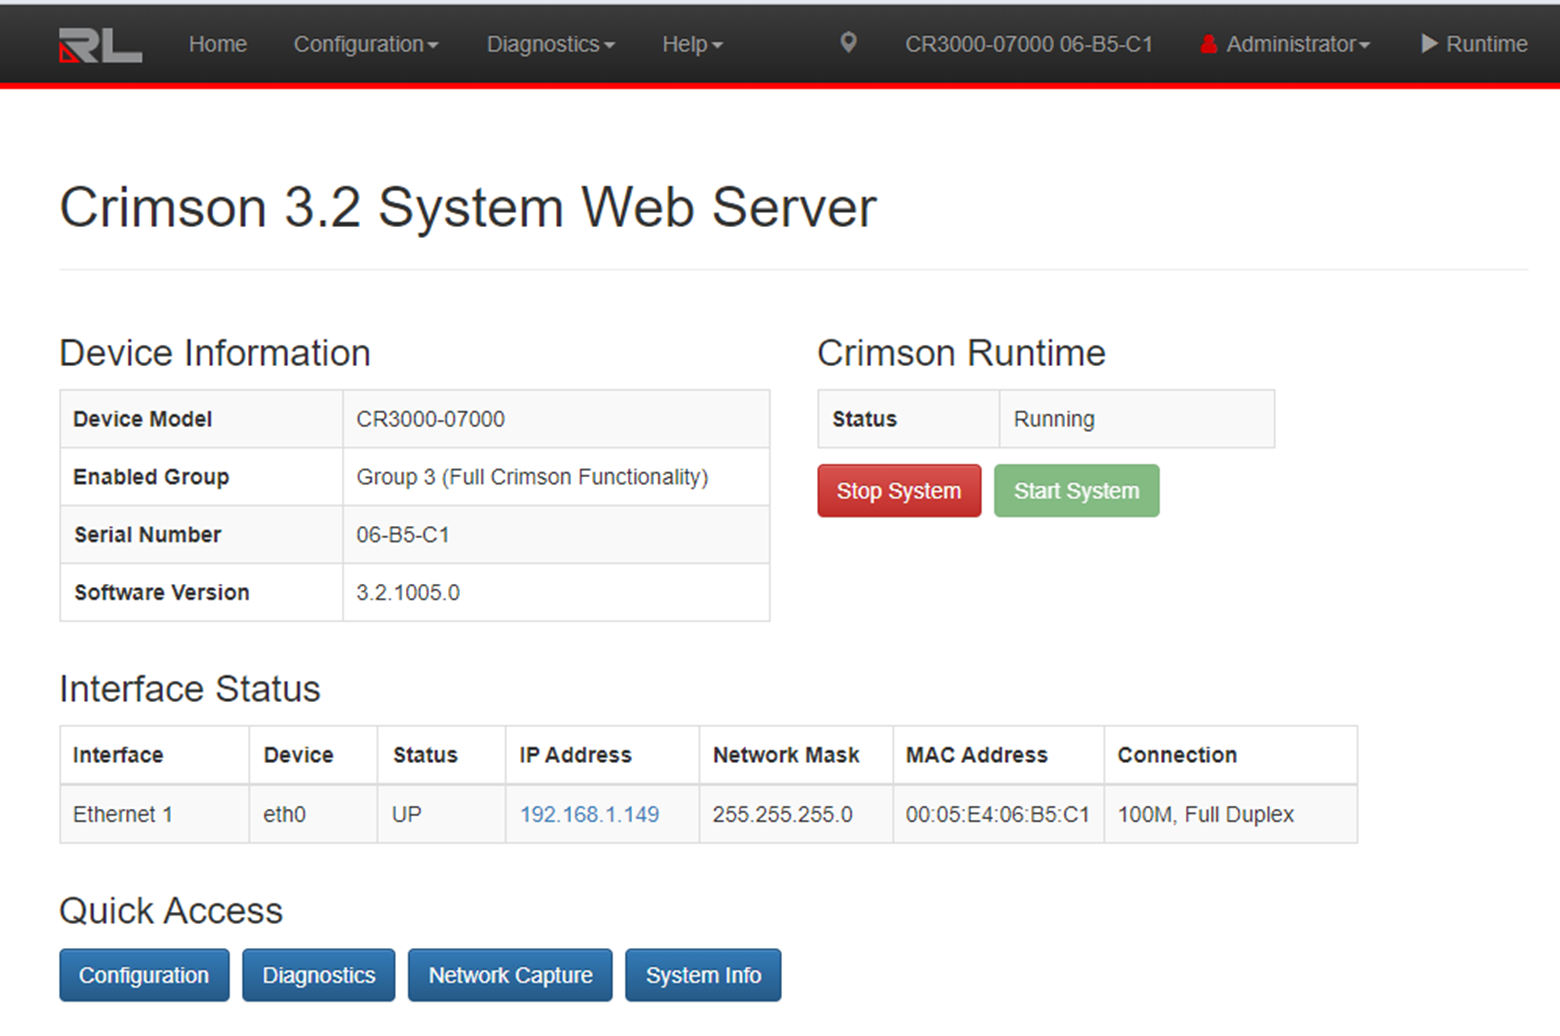This screenshot has height=1036, width=1560.
Task: Open System Info from Quick Access
Action: (703, 975)
